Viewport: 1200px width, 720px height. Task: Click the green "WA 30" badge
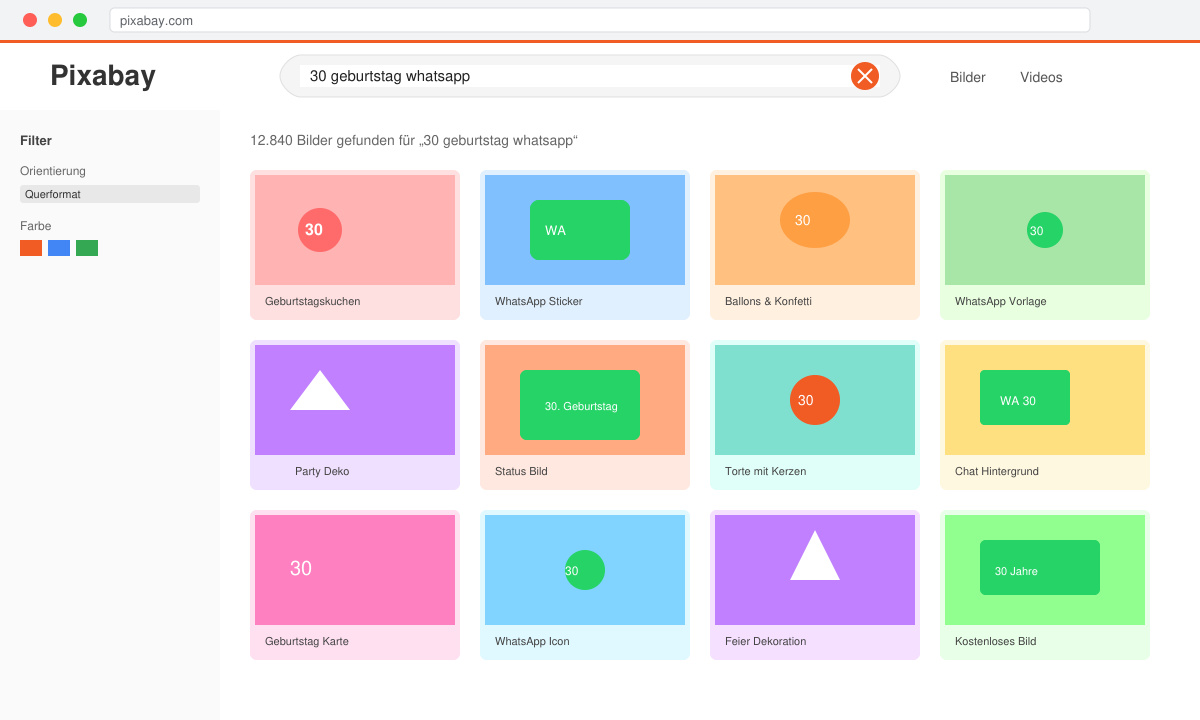[x=1025, y=397]
